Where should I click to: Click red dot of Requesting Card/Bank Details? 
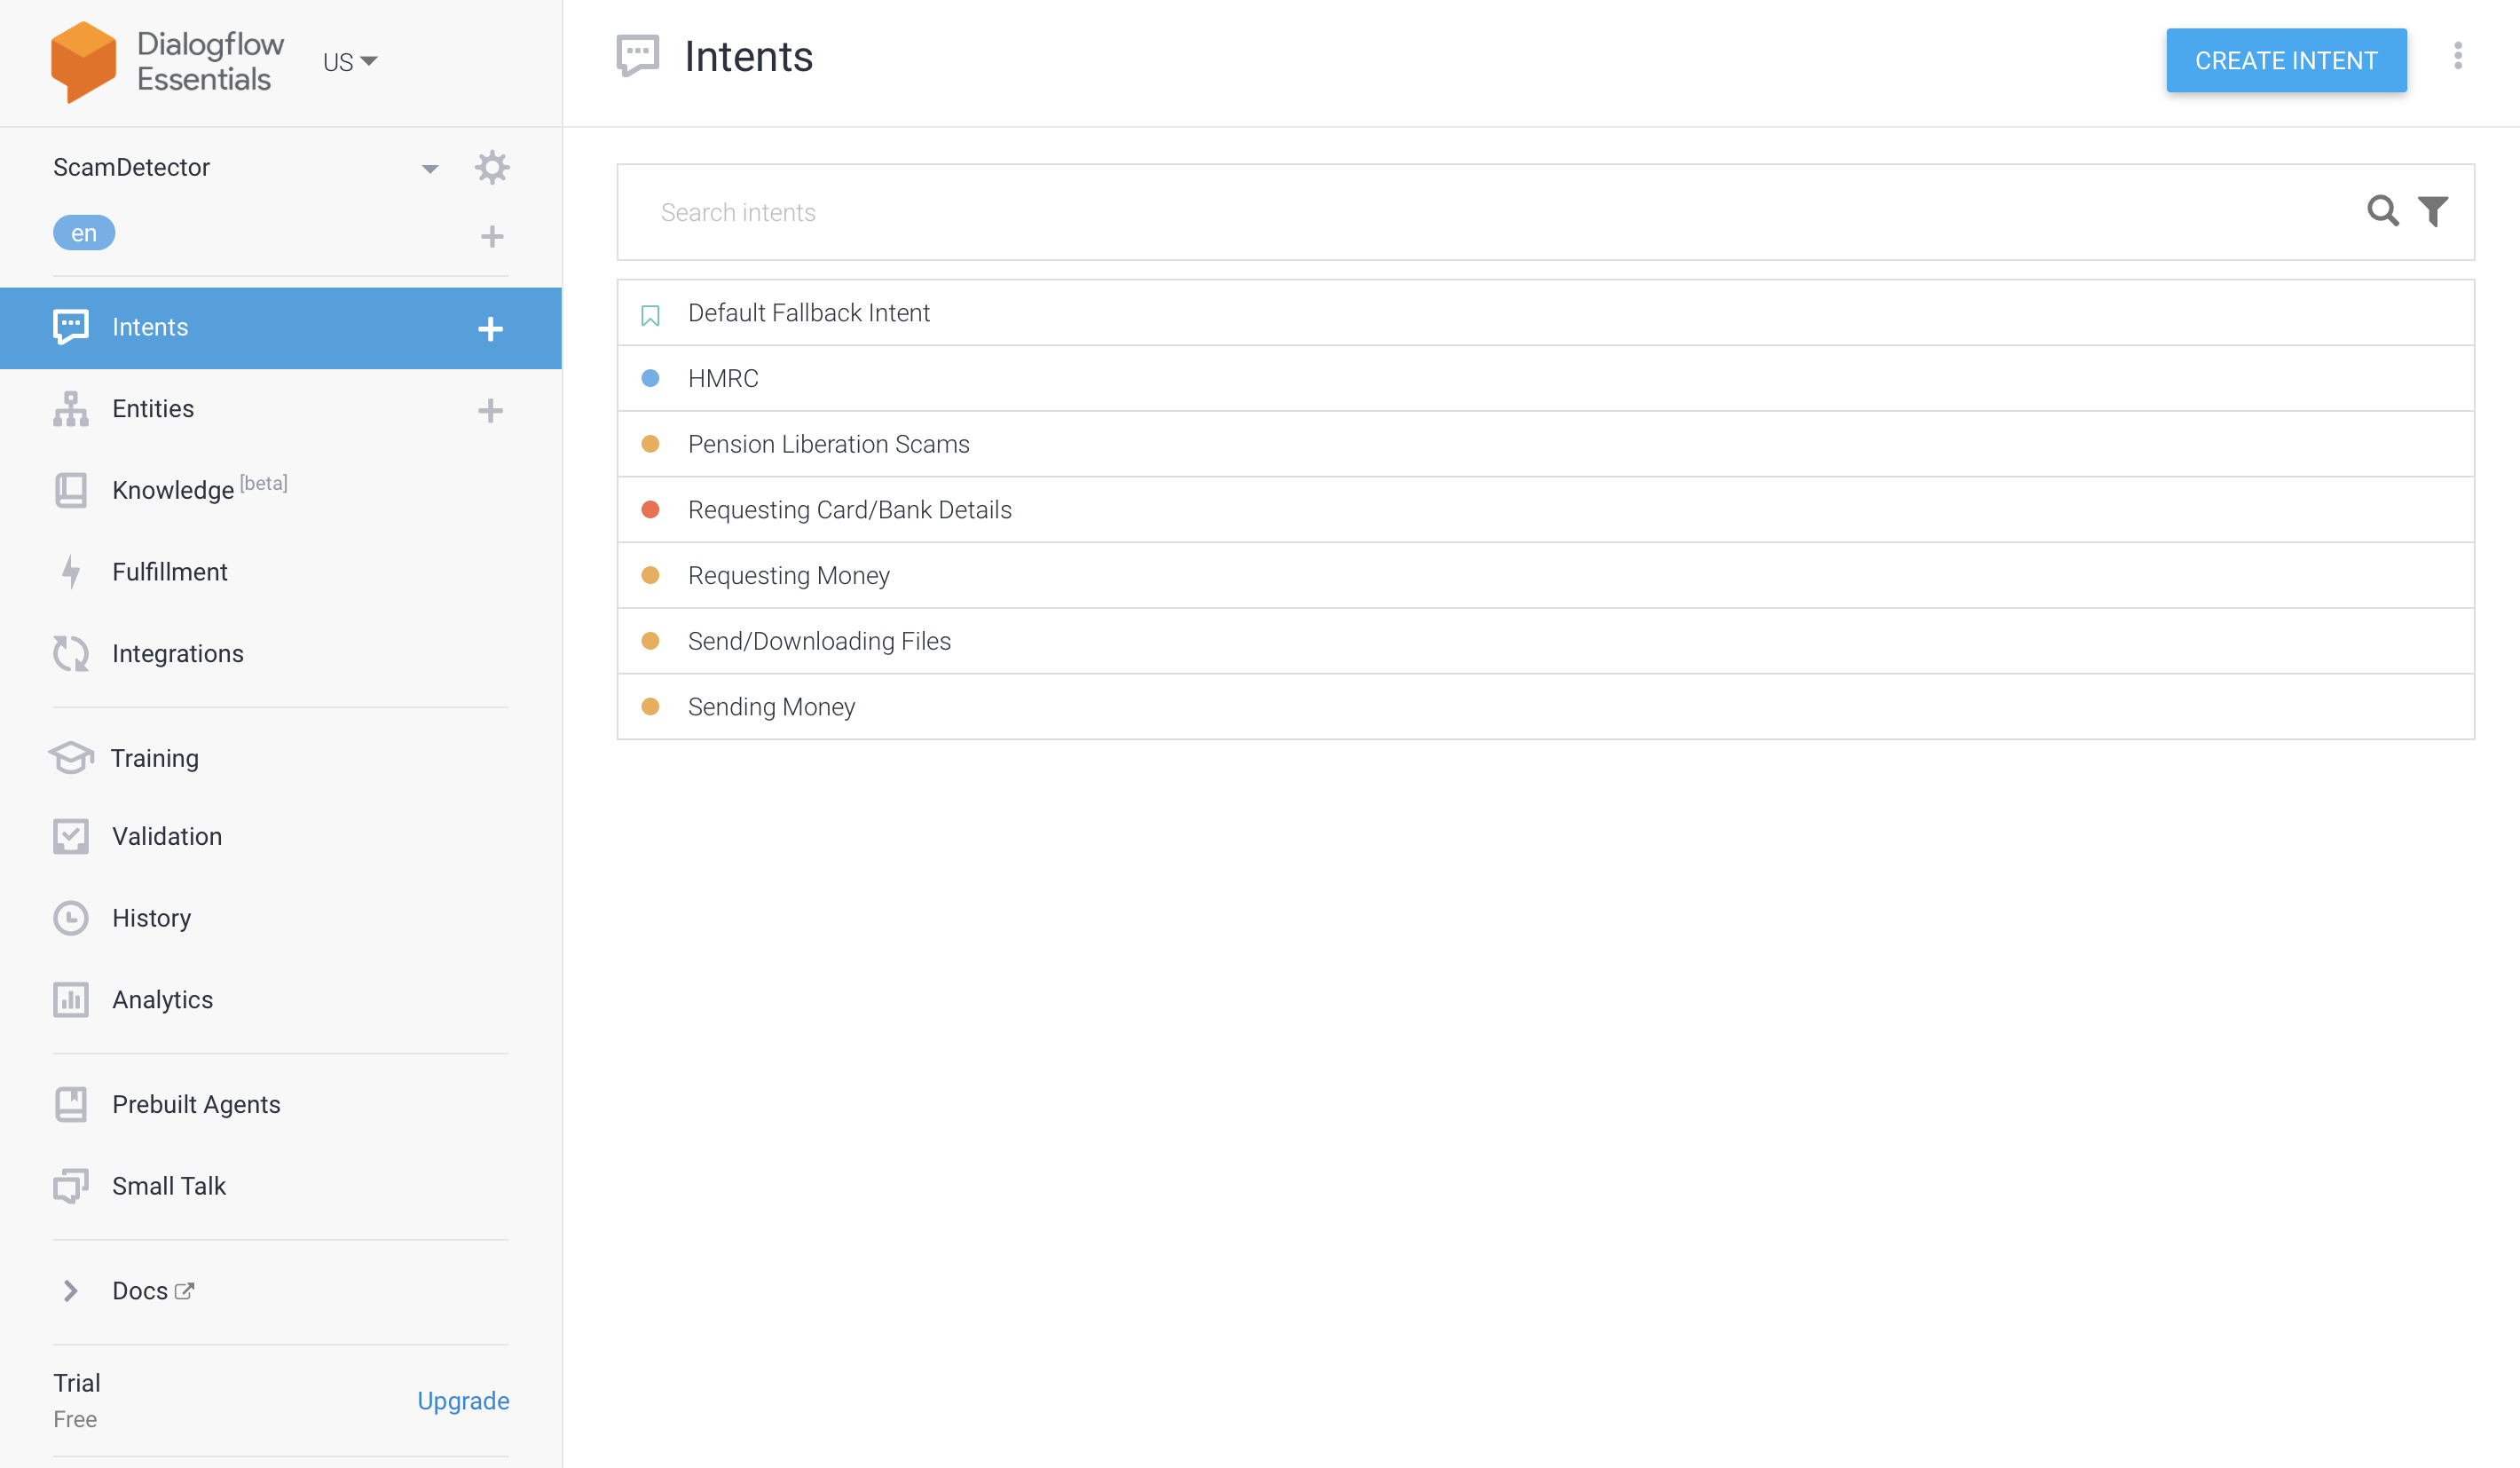click(650, 510)
